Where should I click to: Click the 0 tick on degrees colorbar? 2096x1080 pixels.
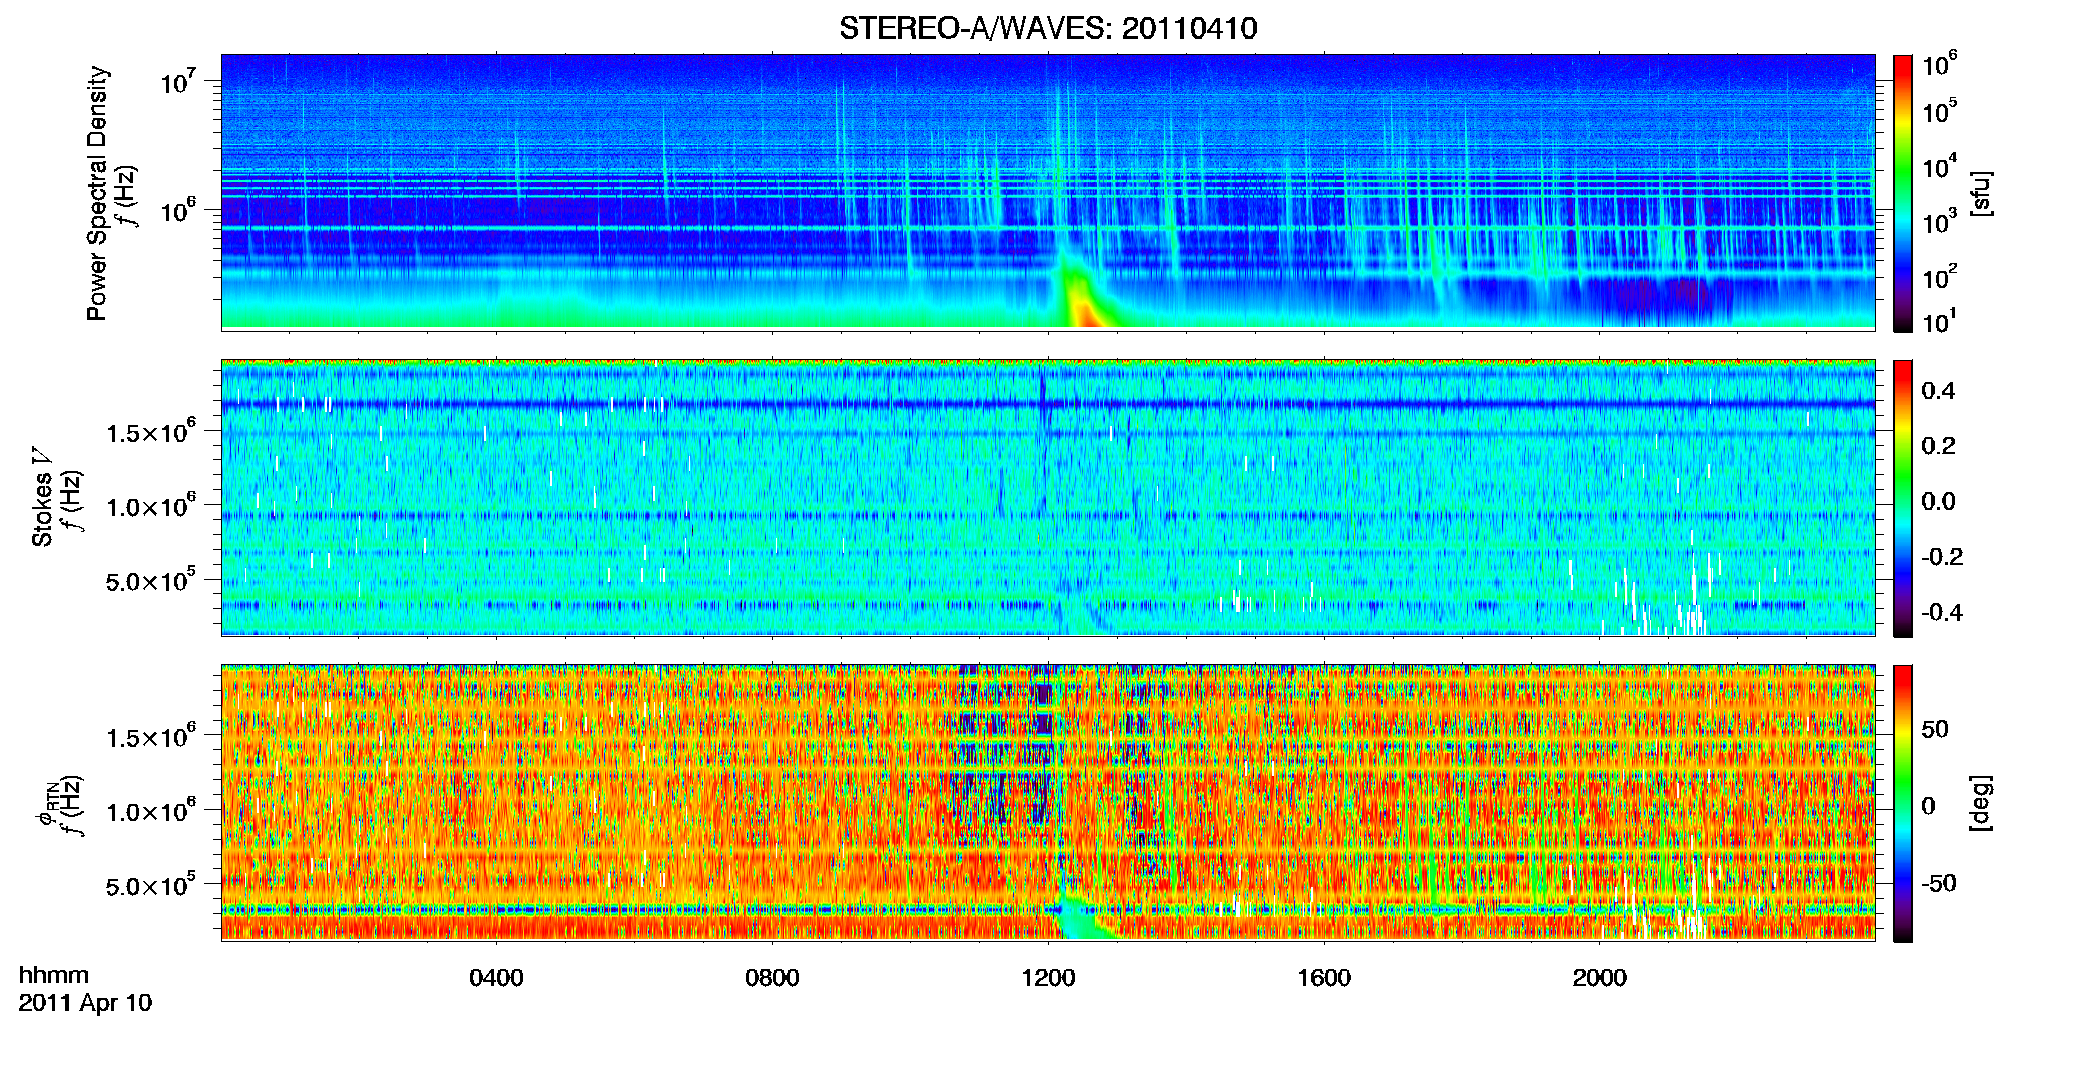pyautogui.click(x=1929, y=805)
